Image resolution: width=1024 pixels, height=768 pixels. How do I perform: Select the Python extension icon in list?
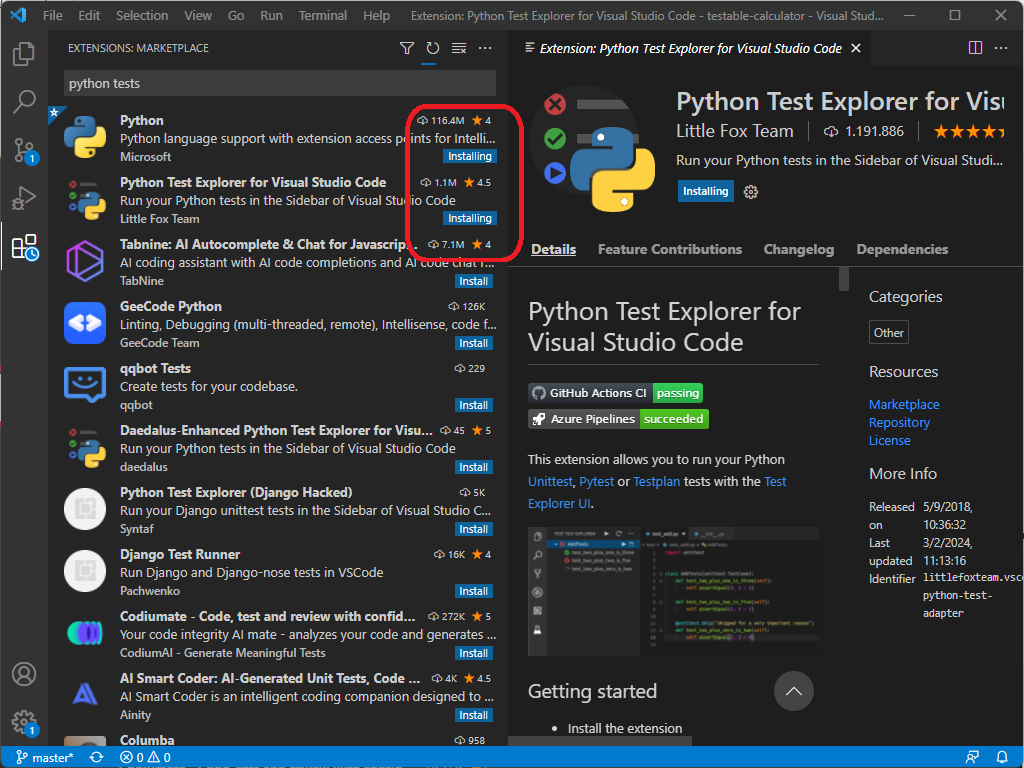coord(85,137)
